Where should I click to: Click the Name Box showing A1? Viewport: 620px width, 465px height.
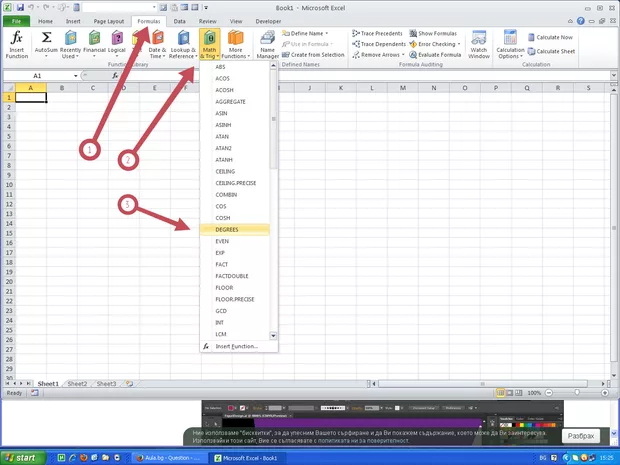[40, 76]
